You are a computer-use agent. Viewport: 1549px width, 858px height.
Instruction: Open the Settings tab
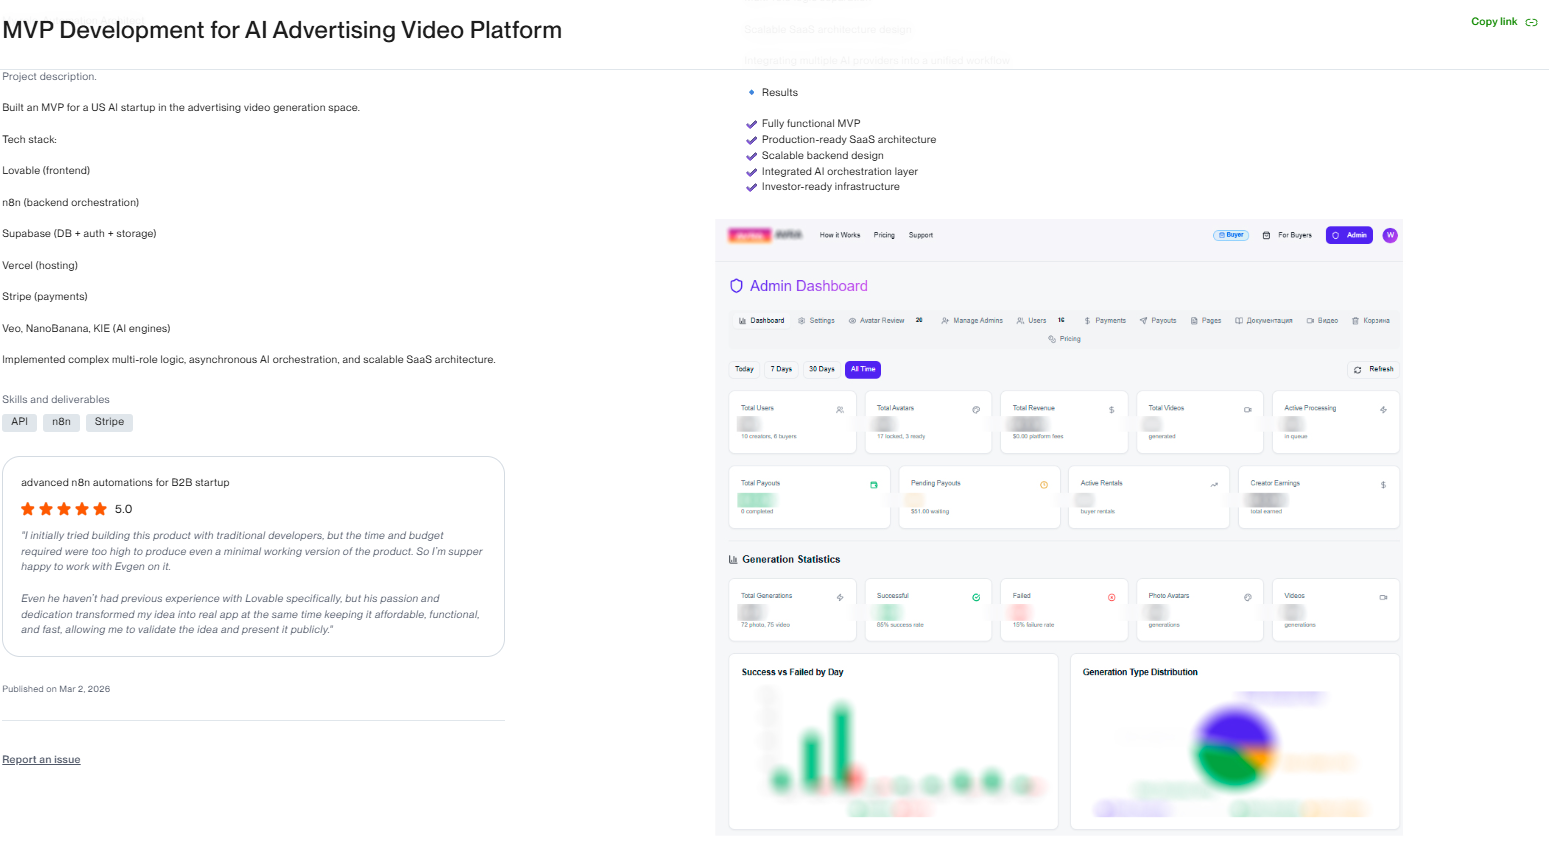coord(816,321)
